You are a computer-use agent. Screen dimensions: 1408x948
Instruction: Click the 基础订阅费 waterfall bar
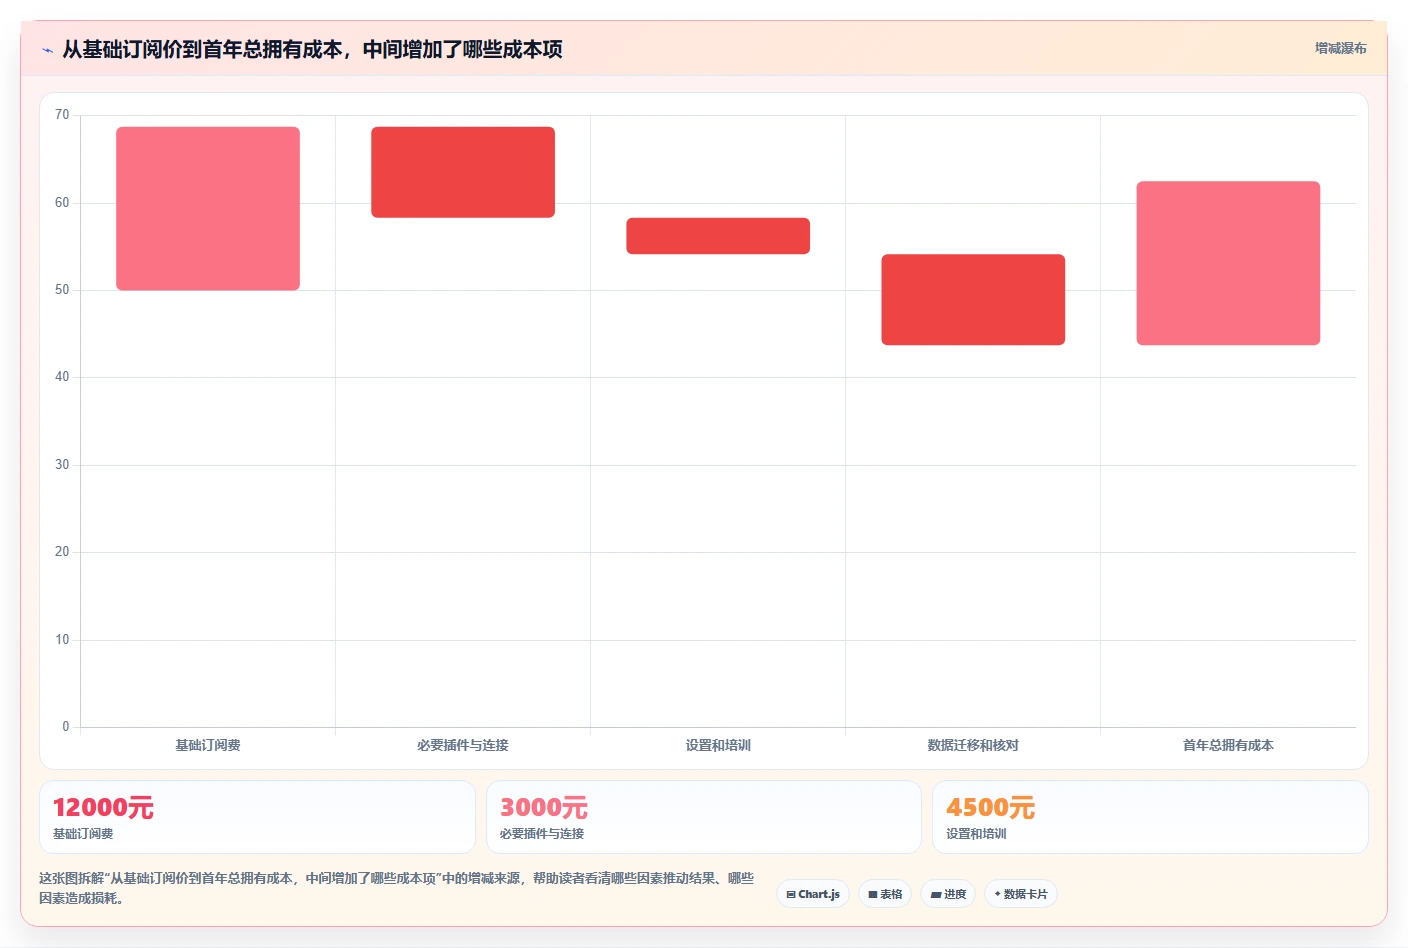point(208,209)
